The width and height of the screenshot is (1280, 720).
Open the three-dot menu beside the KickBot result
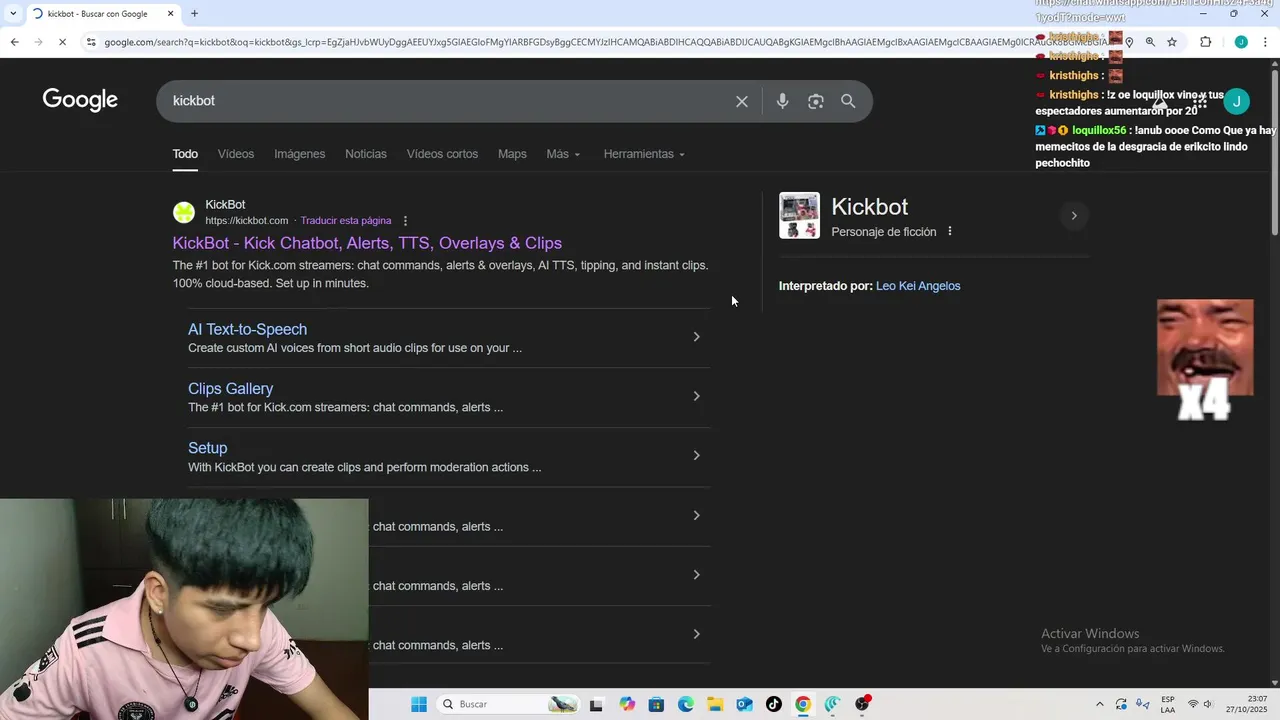[405, 221]
